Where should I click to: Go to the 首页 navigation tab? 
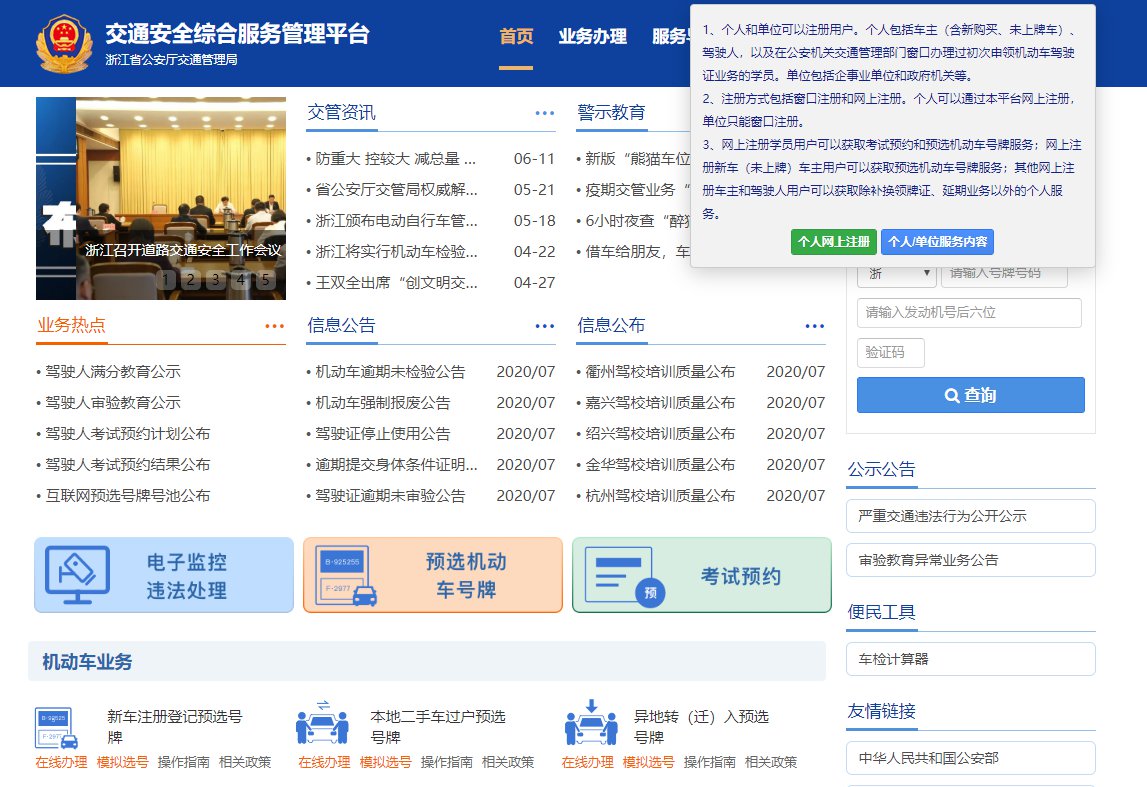pos(516,37)
